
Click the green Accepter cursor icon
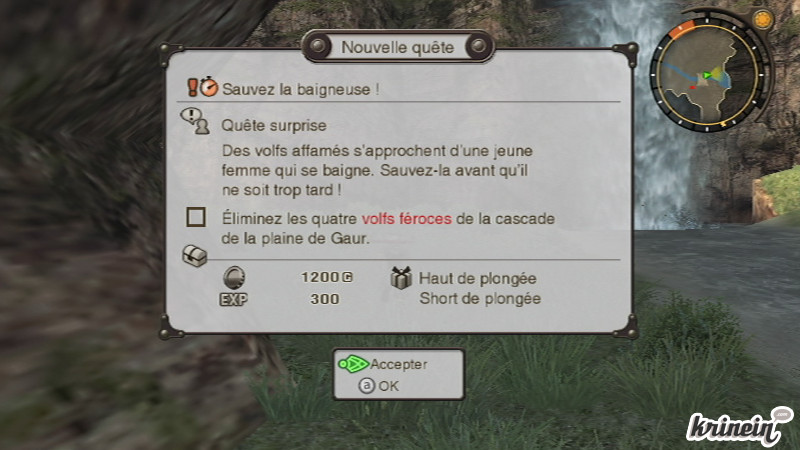(353, 364)
